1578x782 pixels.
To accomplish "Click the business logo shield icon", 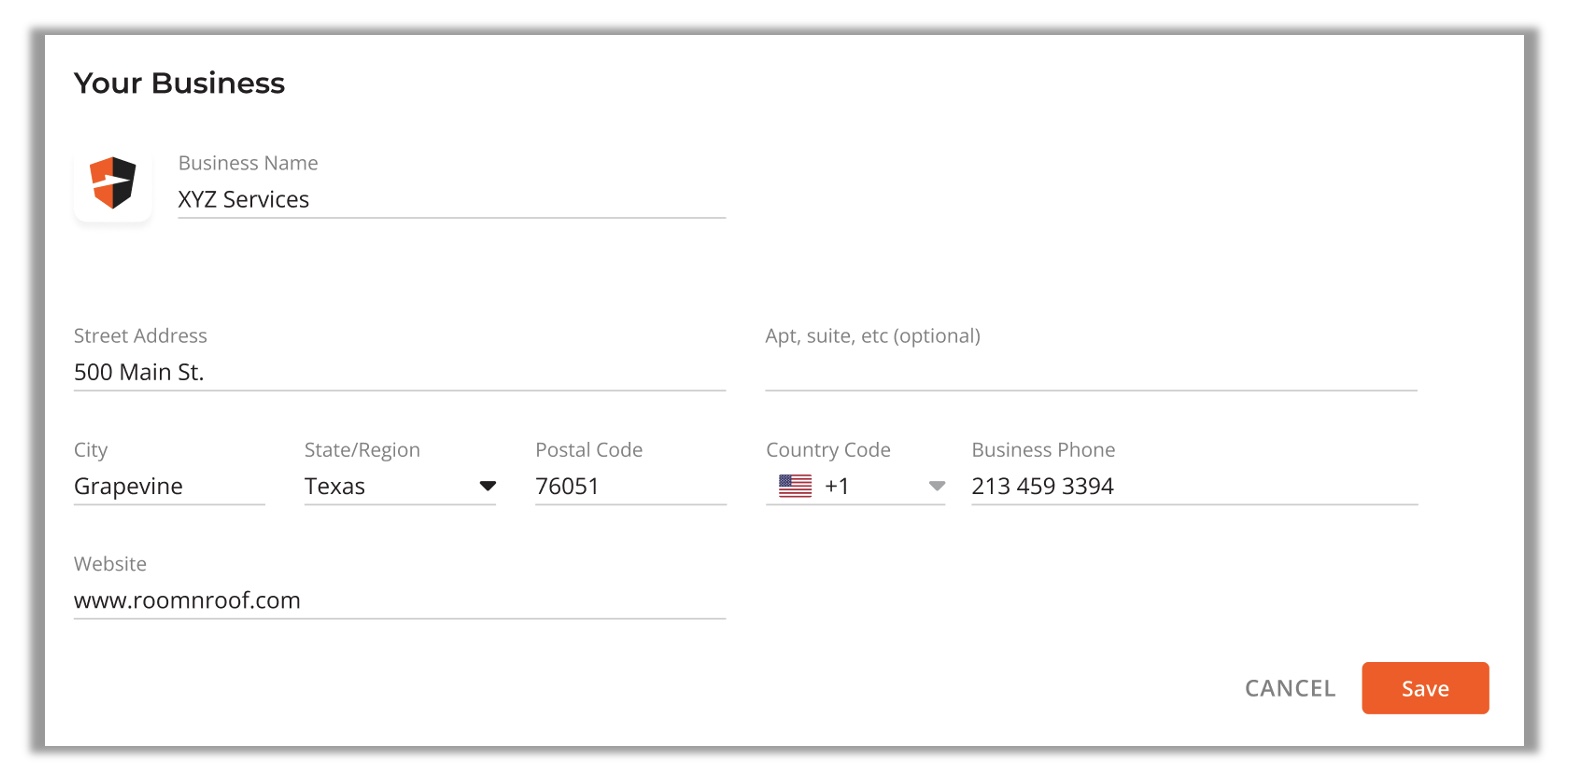I will [x=113, y=183].
